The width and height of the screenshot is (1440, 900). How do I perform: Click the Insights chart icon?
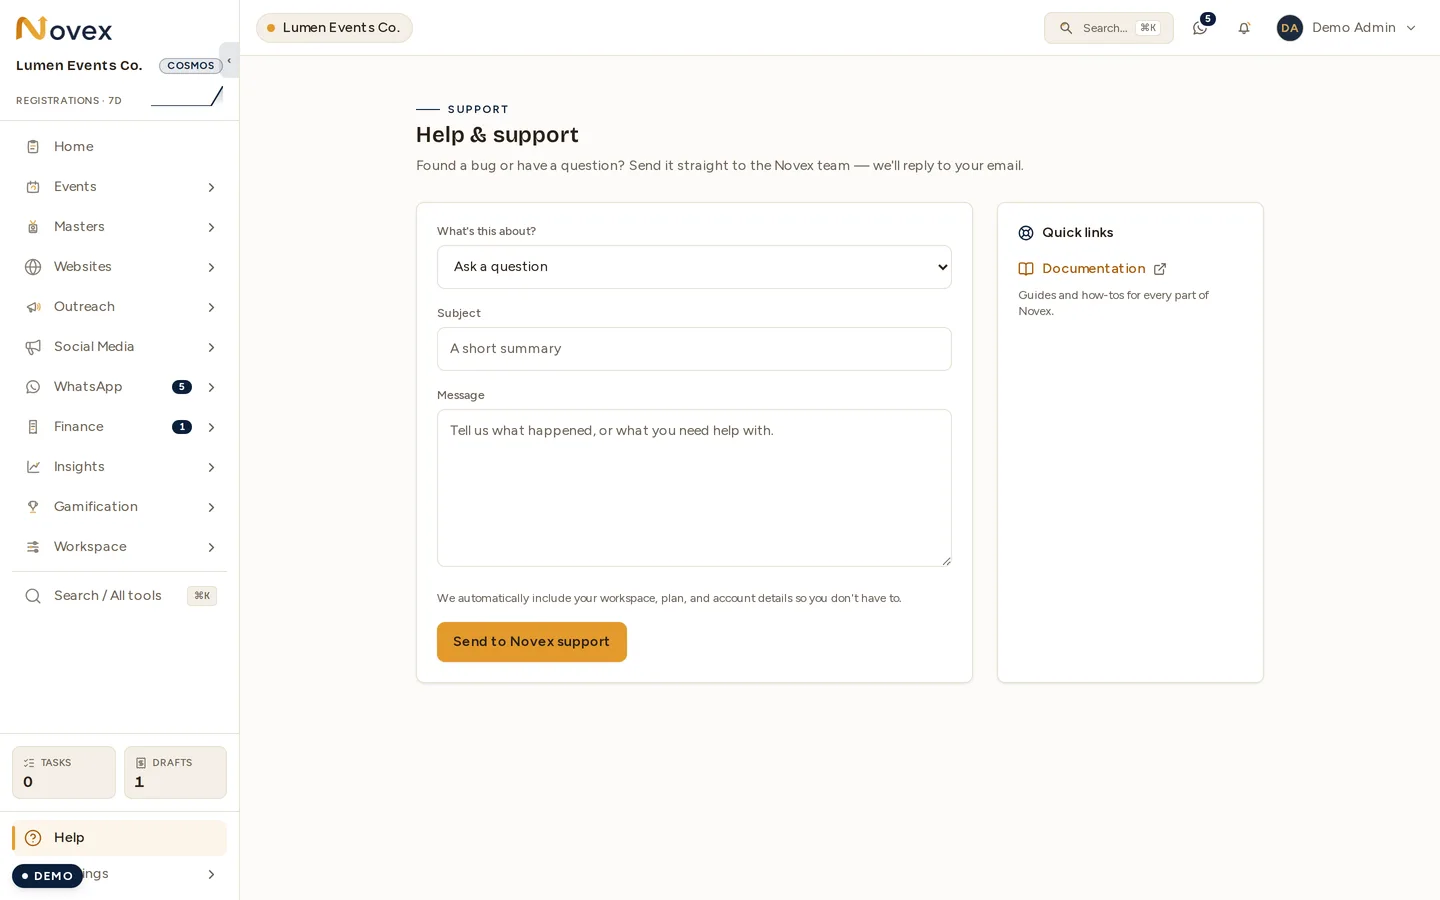click(x=33, y=467)
